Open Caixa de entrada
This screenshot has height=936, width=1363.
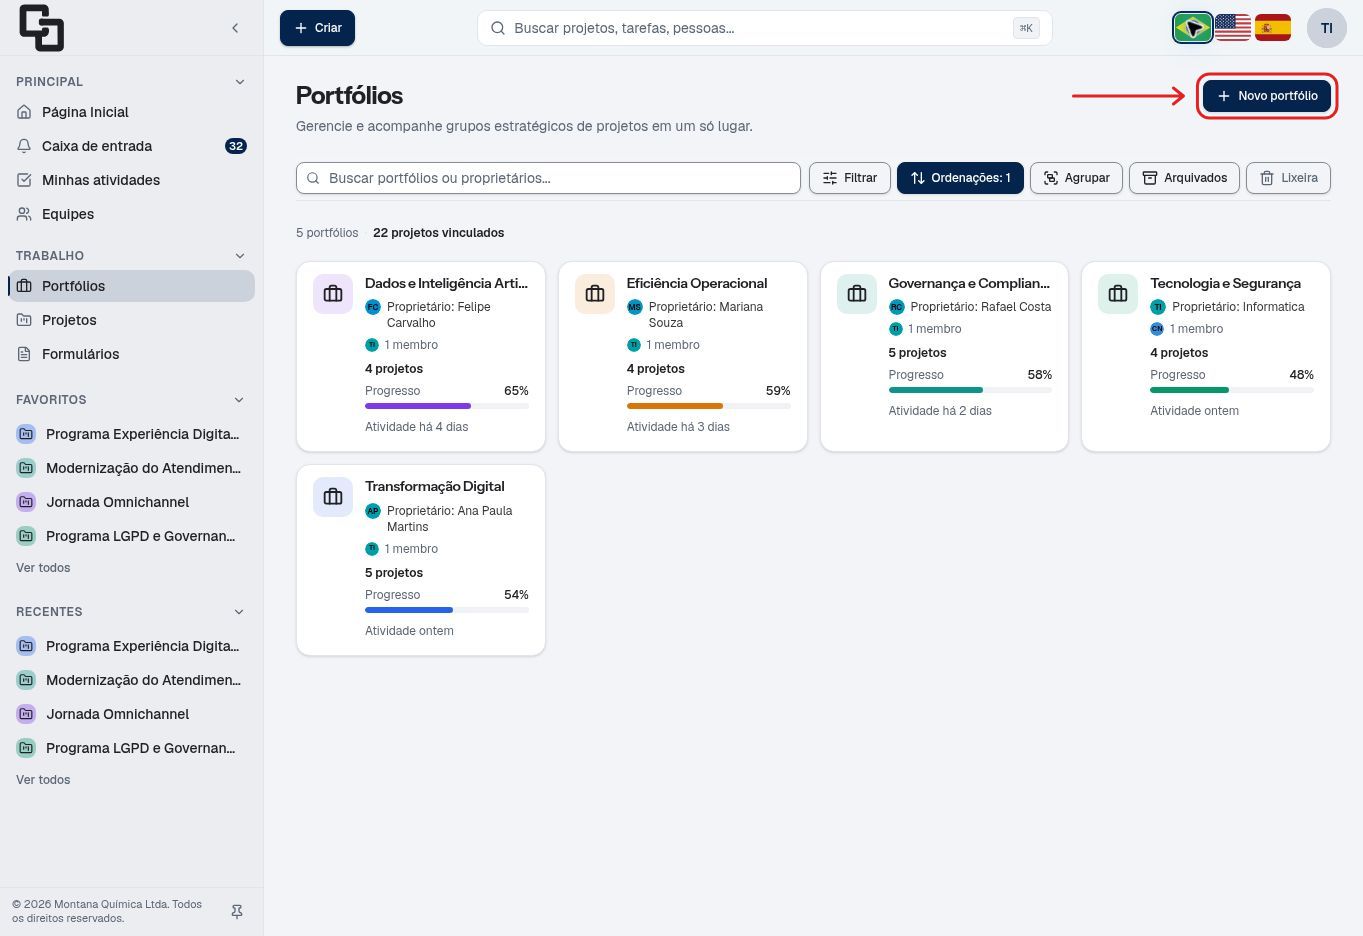click(x=131, y=146)
